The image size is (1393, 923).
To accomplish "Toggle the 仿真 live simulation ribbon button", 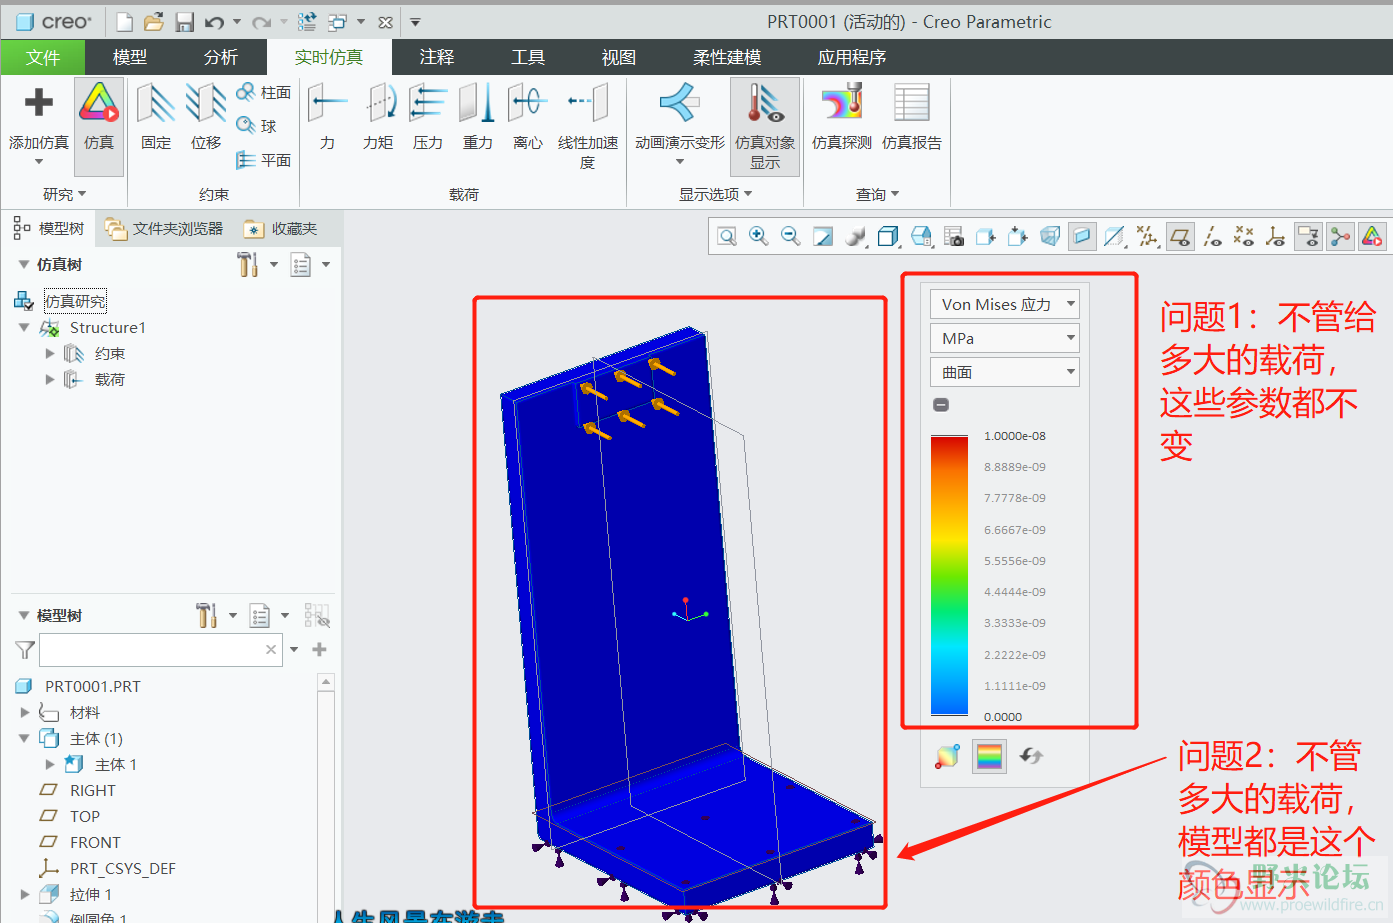I will (99, 126).
